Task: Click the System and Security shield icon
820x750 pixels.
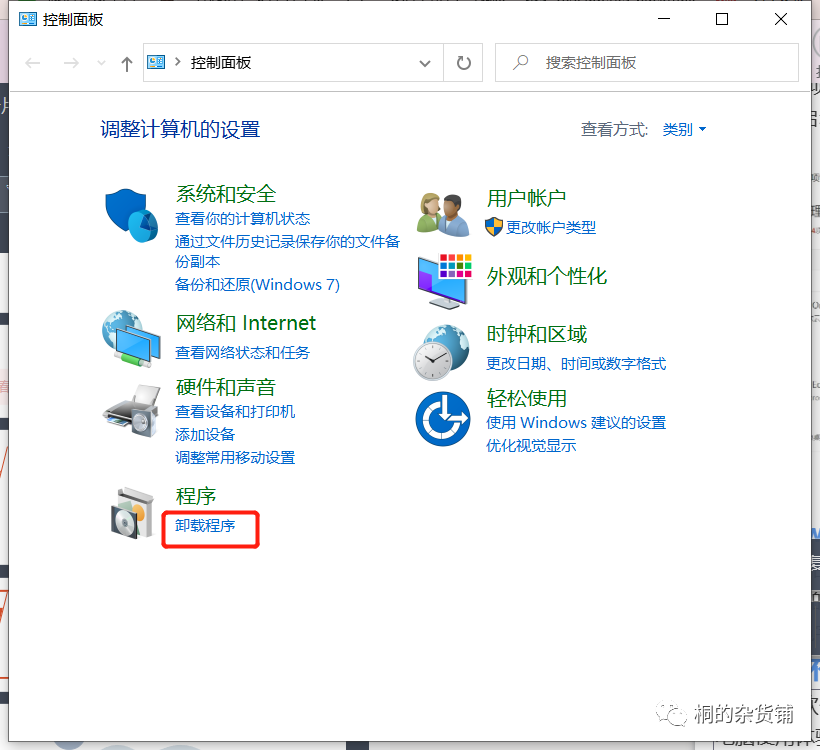Action: 132,214
